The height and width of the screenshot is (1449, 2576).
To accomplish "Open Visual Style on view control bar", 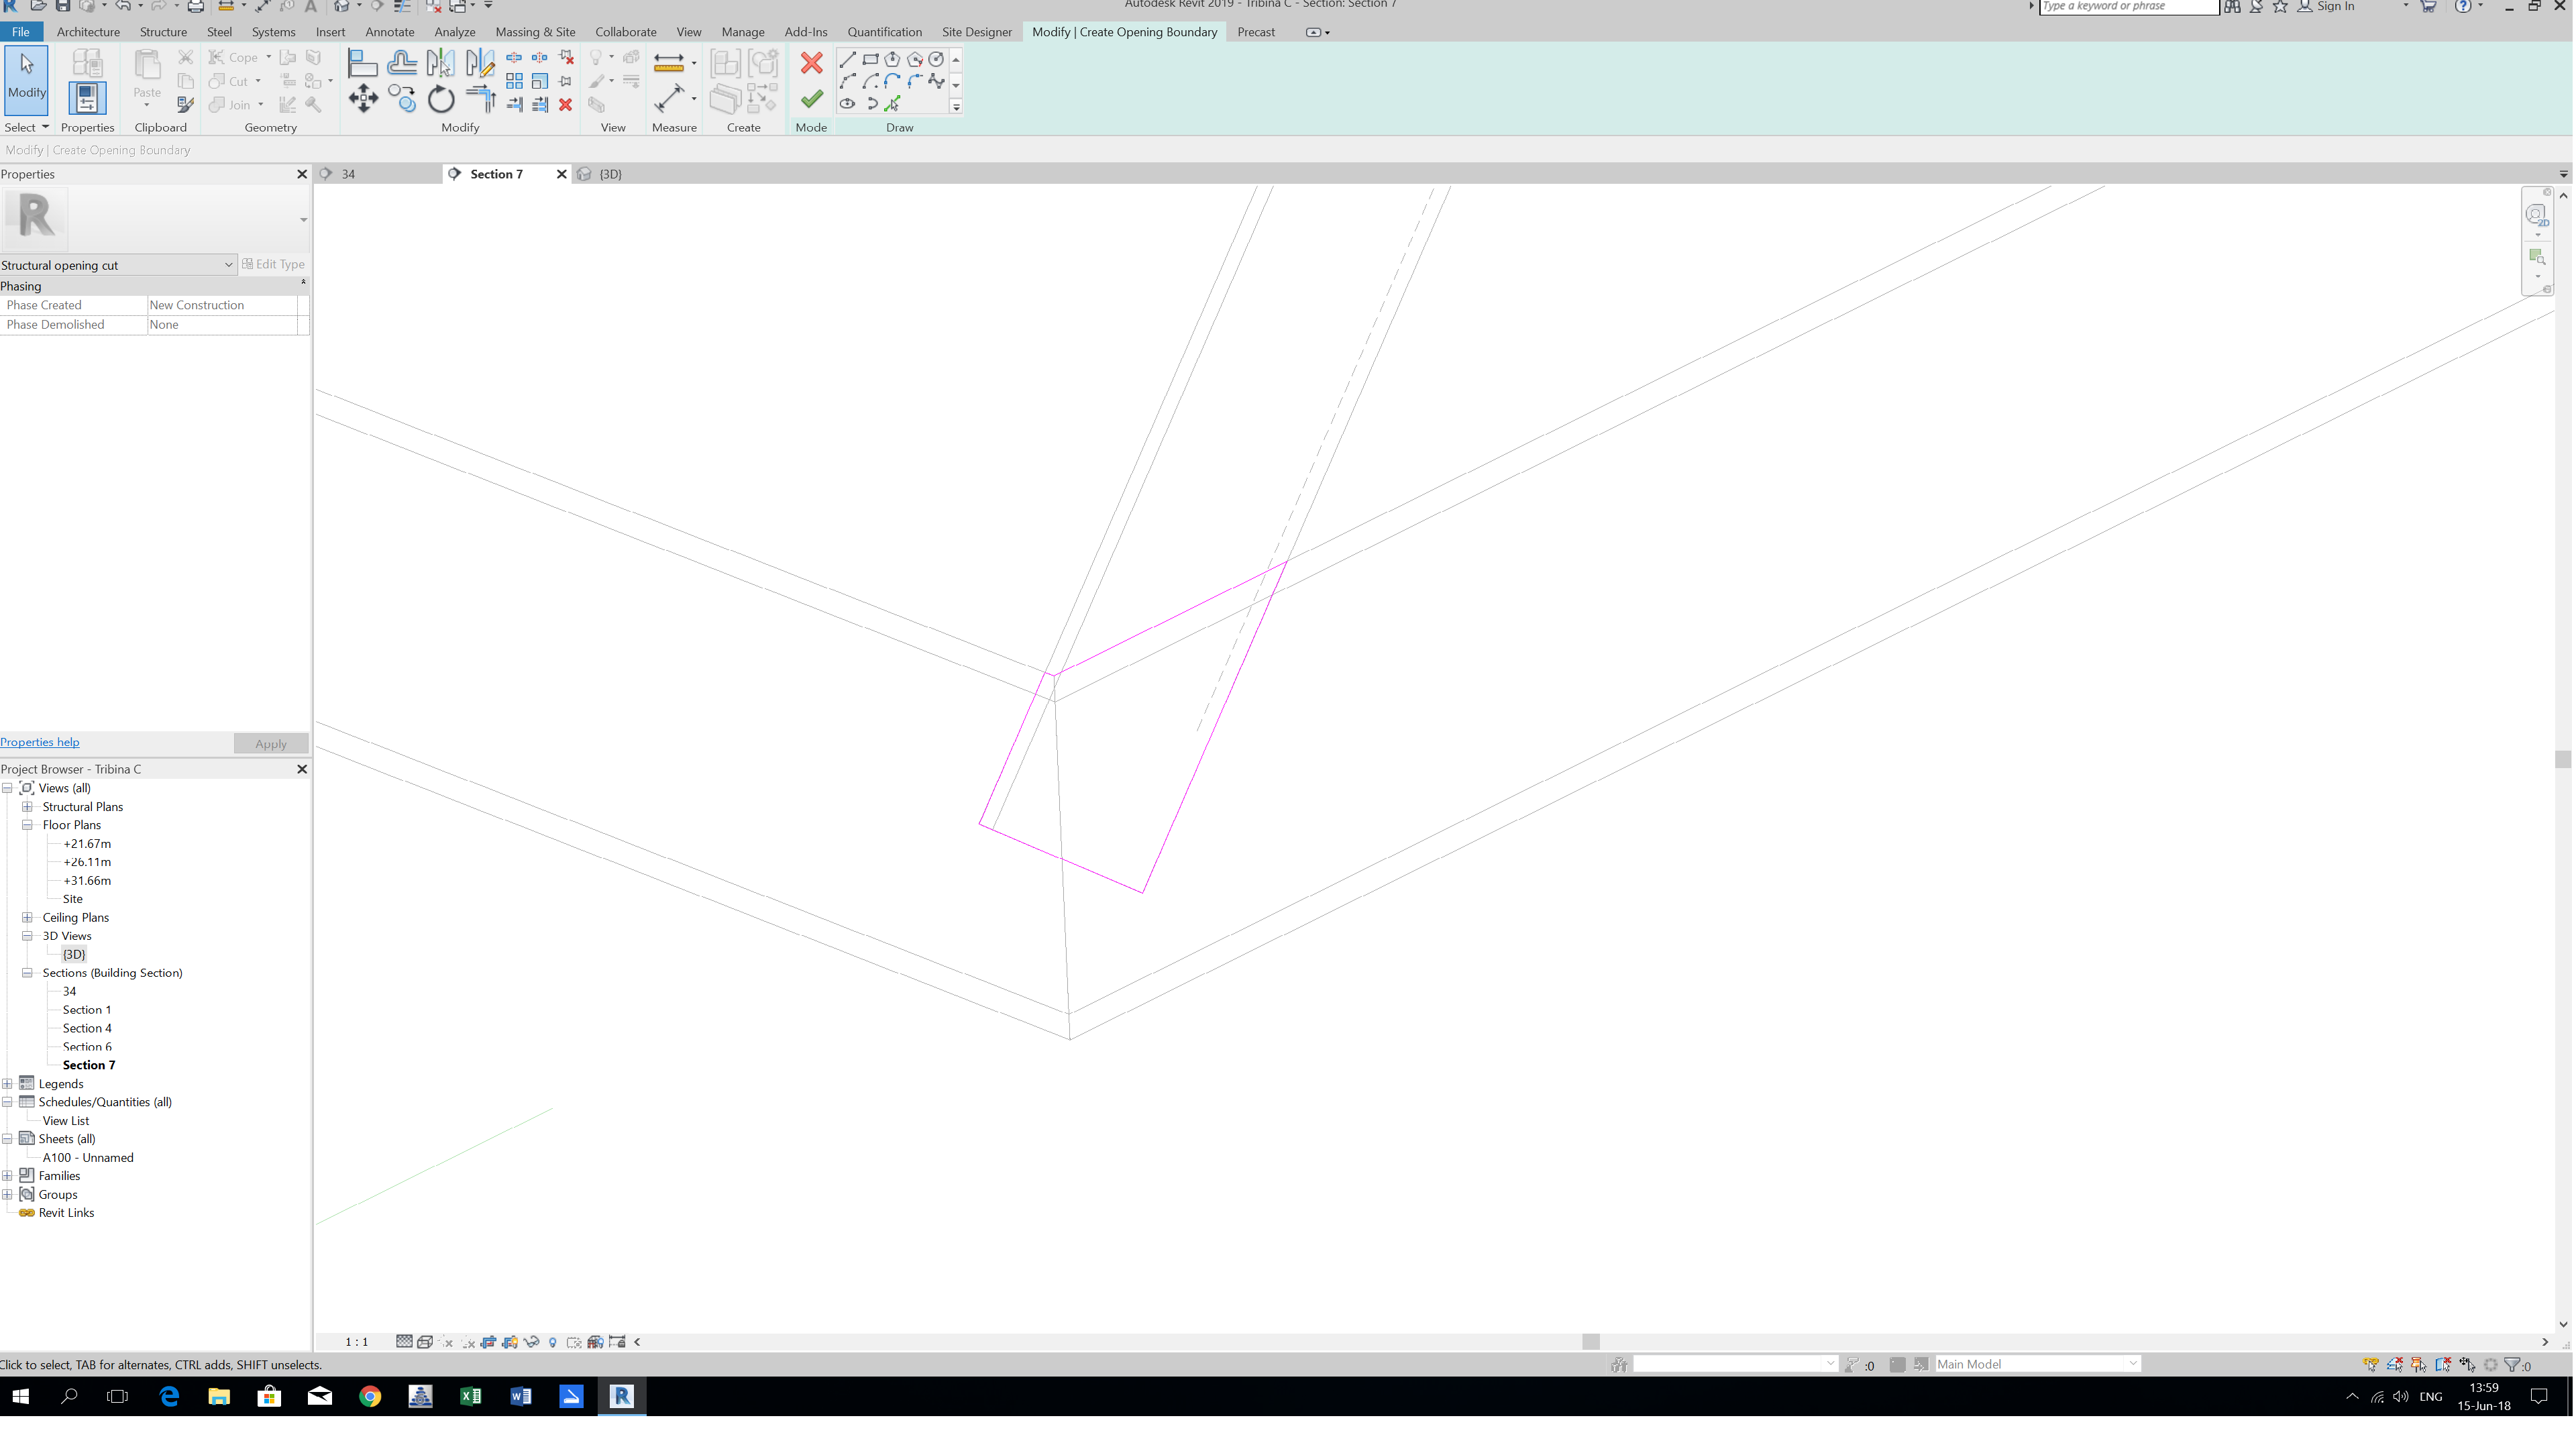I will click(x=424, y=1343).
